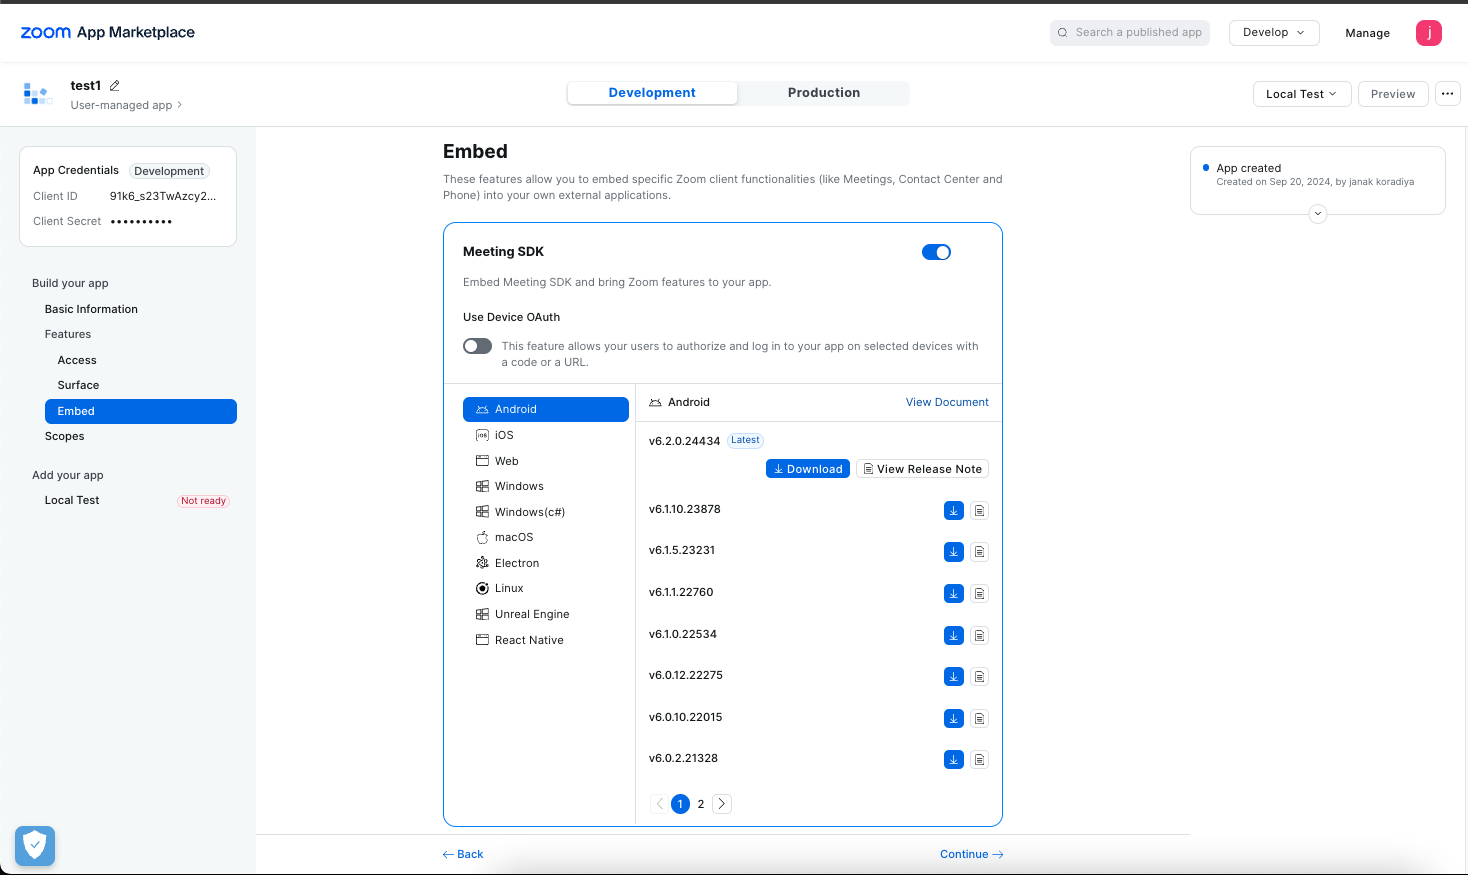Screen dimensions: 1468x875
Task: Download SDK version v6.1.5.23231
Action: (x=954, y=552)
